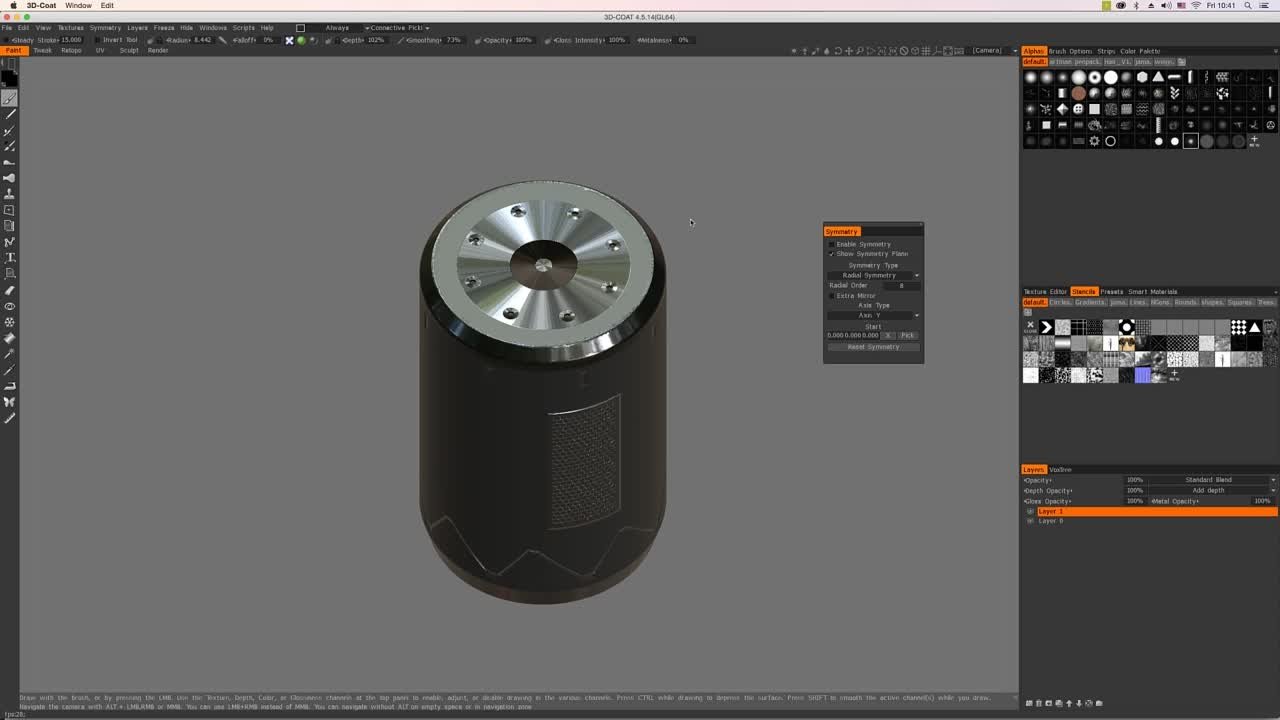Switch to the VoxTree tab
The image size is (1280, 720).
(x=1060, y=470)
